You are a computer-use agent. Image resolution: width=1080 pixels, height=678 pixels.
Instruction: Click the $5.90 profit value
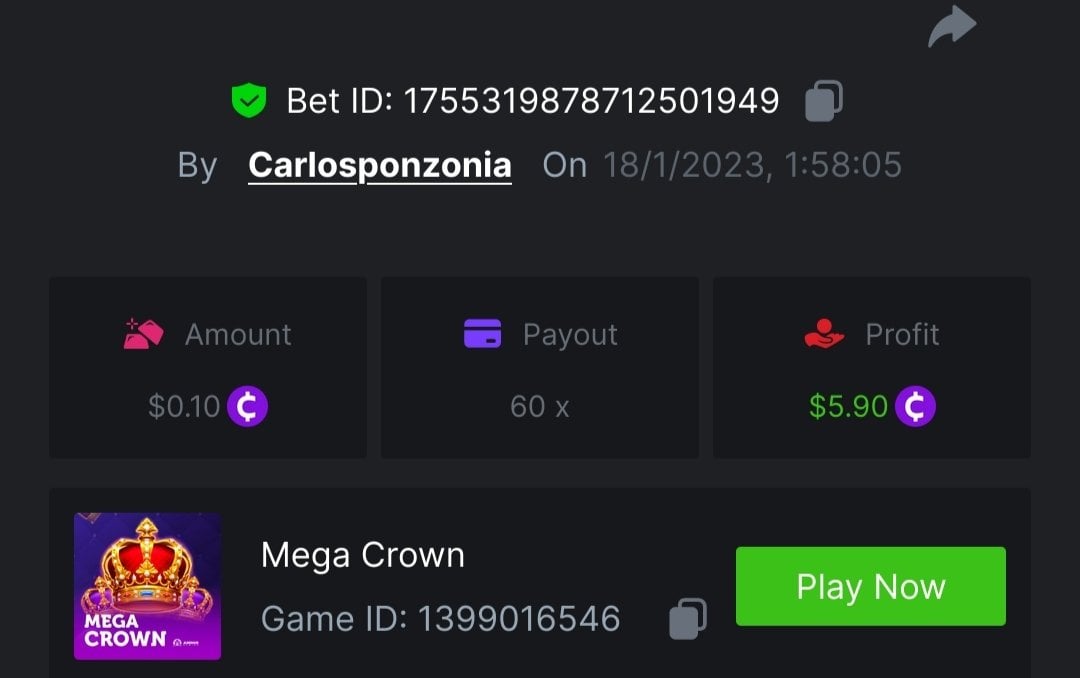(x=848, y=407)
